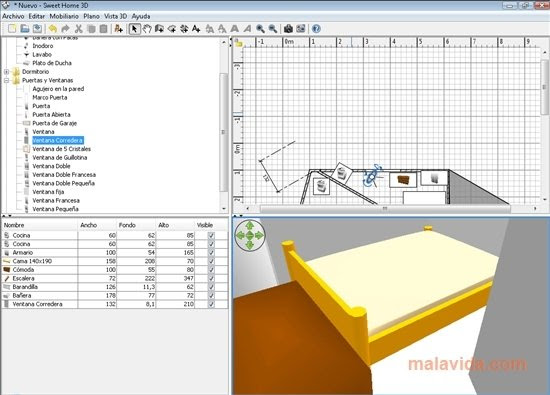Choose the Create walls tool
This screenshot has width=550, height=395.
(159, 29)
